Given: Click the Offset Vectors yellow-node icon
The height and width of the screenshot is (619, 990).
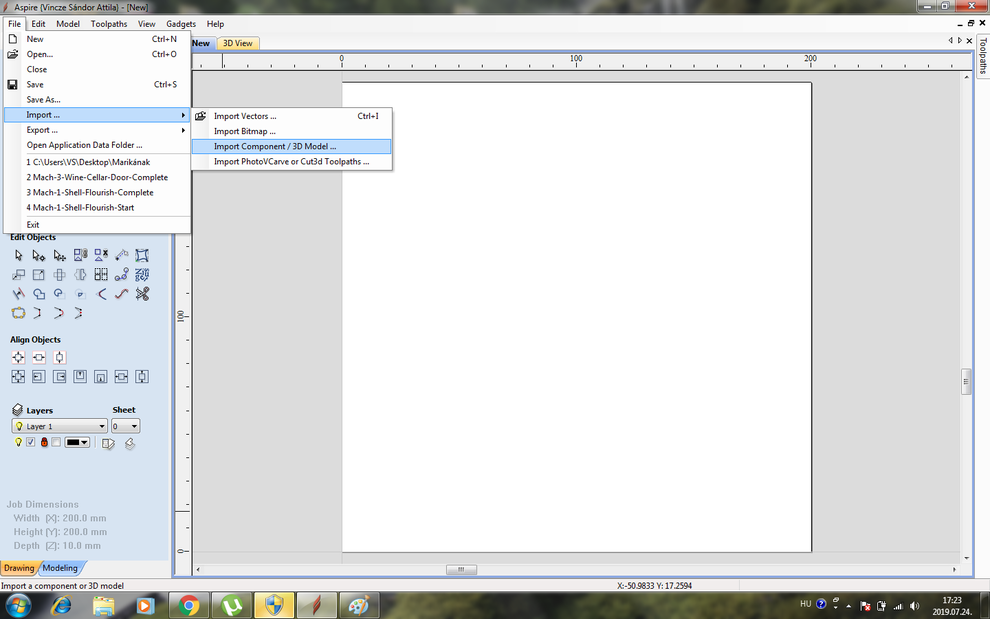Looking at the screenshot, I should (18, 313).
